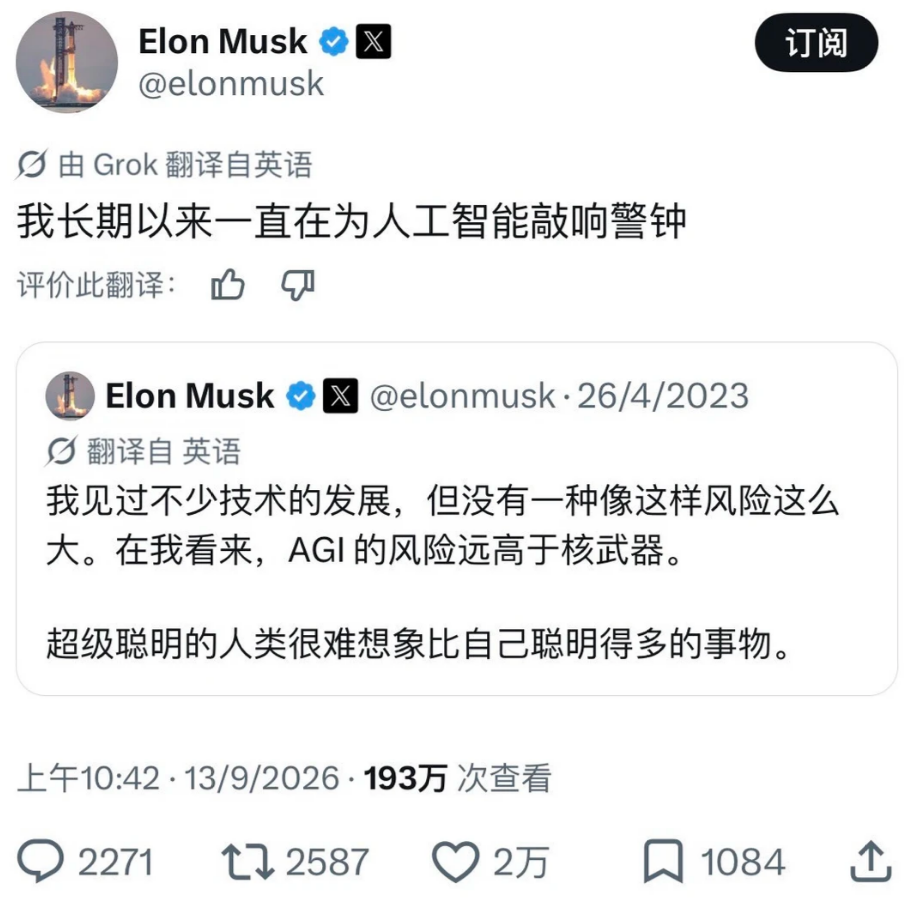Screen dimensions: 920x909
Task: Like the post with heart icon
Action: tap(455, 861)
